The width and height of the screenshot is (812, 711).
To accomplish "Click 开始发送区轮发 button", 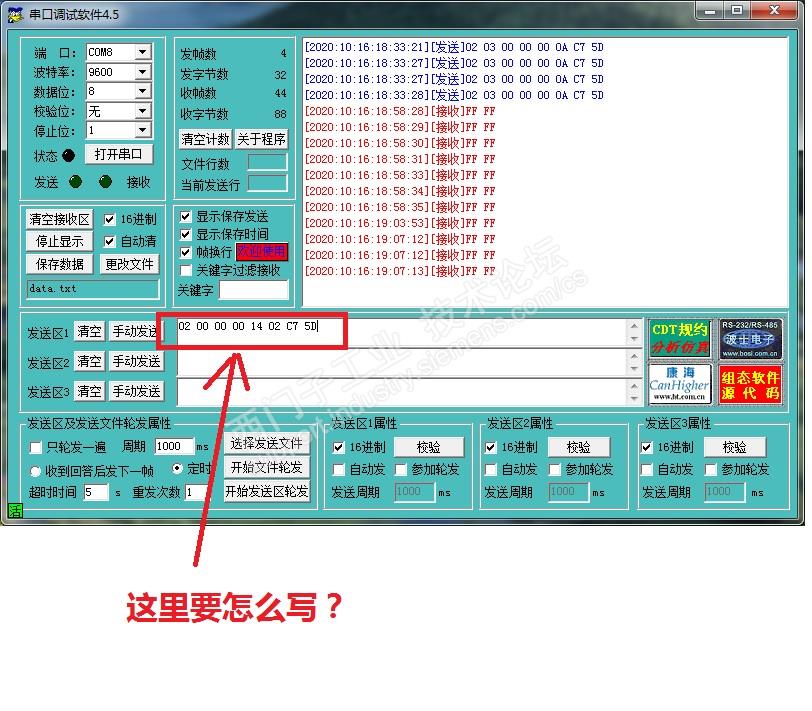I will coord(266,491).
